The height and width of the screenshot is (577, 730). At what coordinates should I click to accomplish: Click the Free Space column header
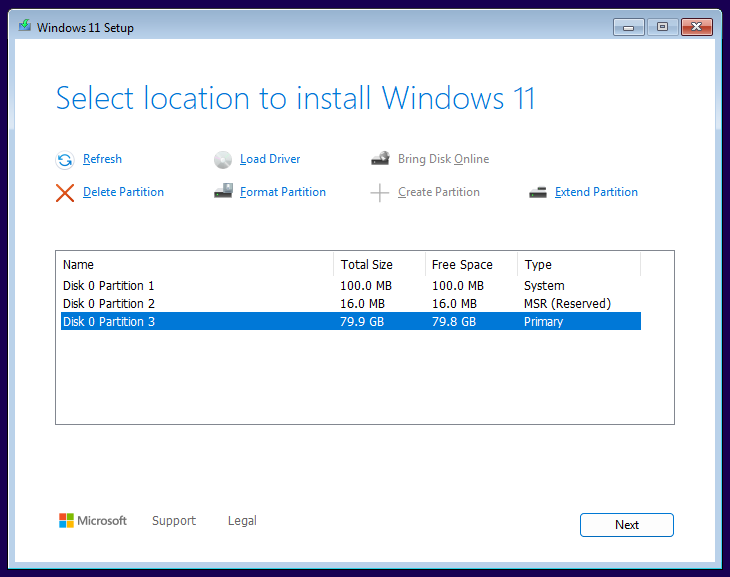(471, 265)
